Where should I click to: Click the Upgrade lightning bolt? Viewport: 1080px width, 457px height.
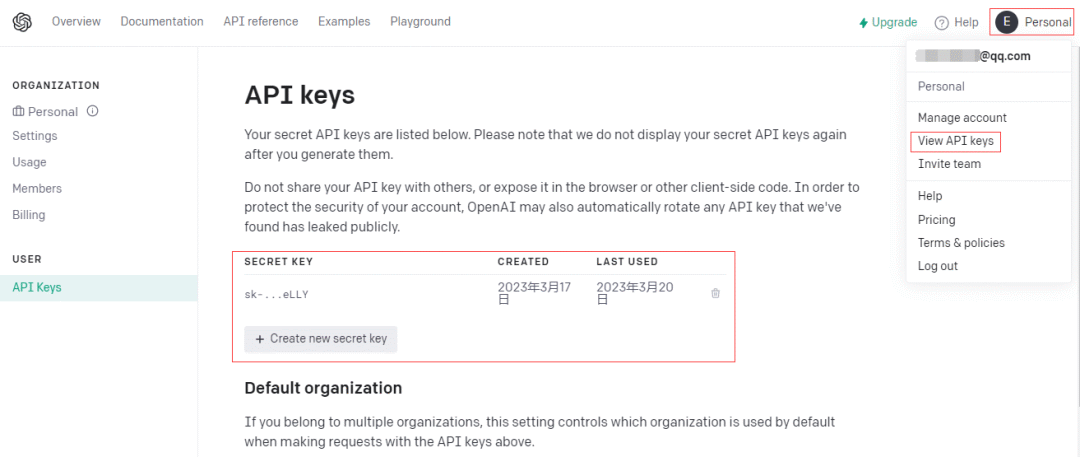(x=863, y=22)
